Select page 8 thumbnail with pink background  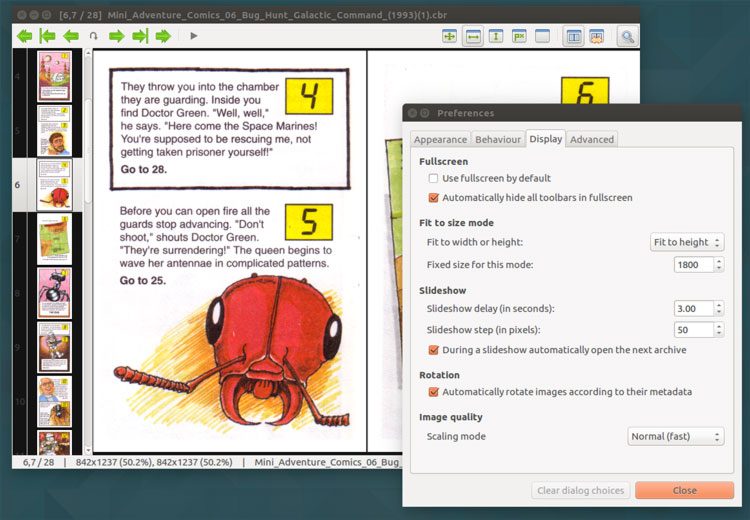pos(55,293)
